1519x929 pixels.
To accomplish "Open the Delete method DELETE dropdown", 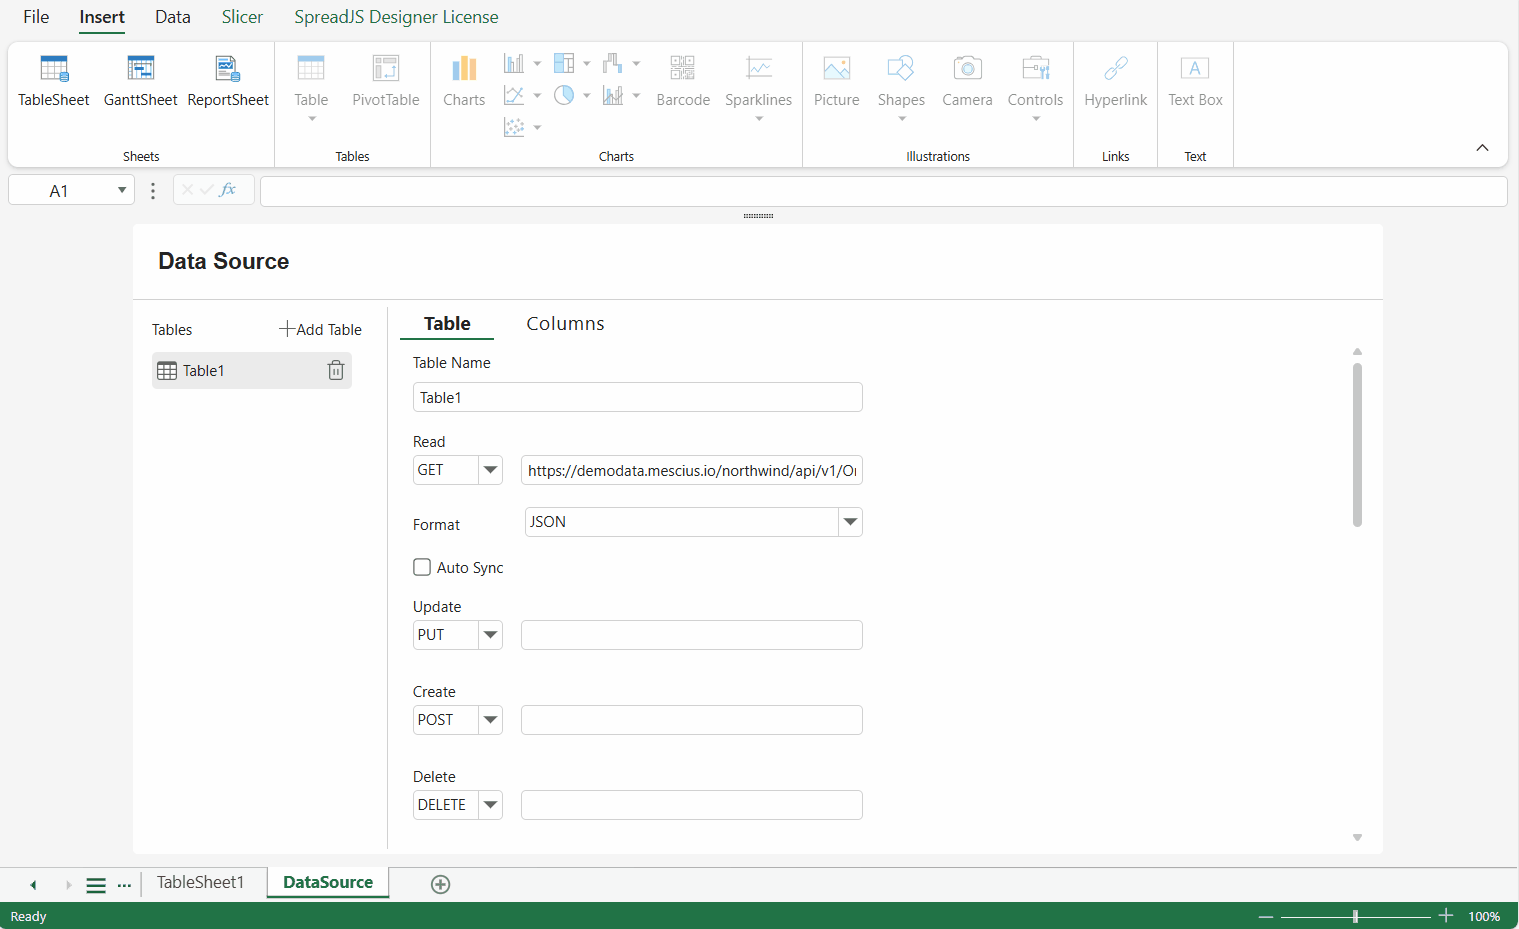I will 490,805.
